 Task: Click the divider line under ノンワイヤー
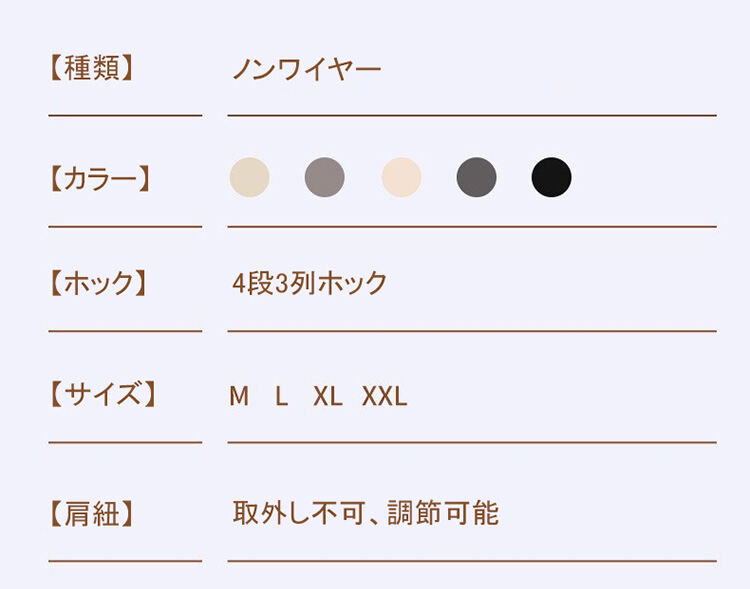(472, 115)
